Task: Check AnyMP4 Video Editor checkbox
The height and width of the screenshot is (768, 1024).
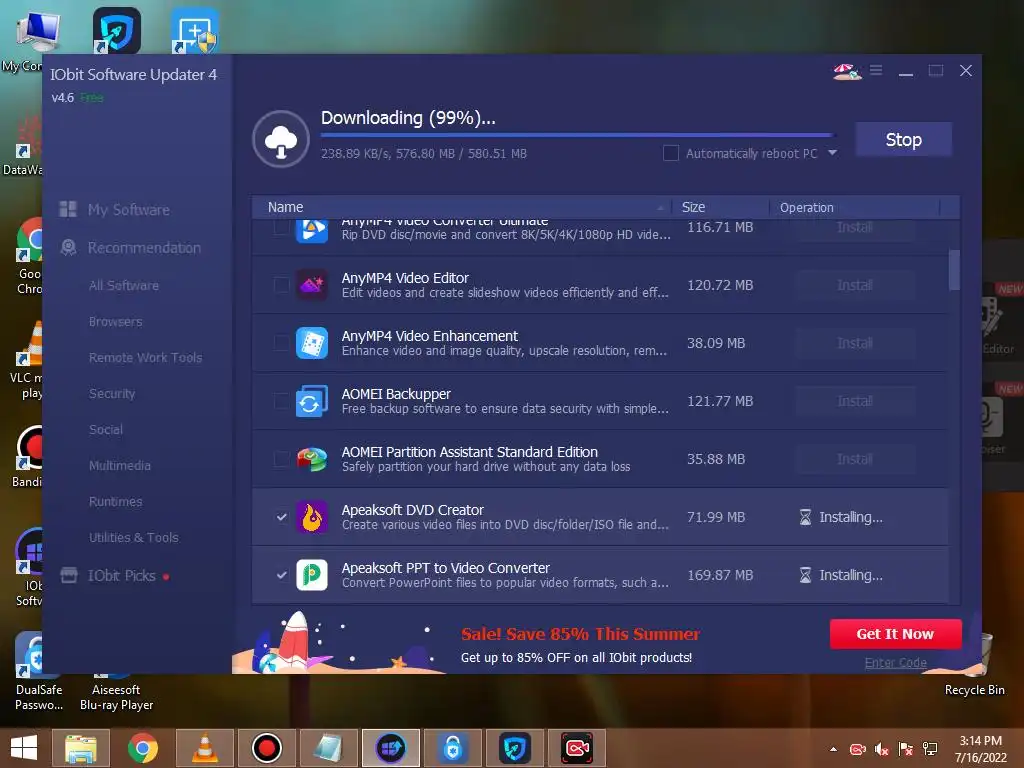Action: [281, 285]
